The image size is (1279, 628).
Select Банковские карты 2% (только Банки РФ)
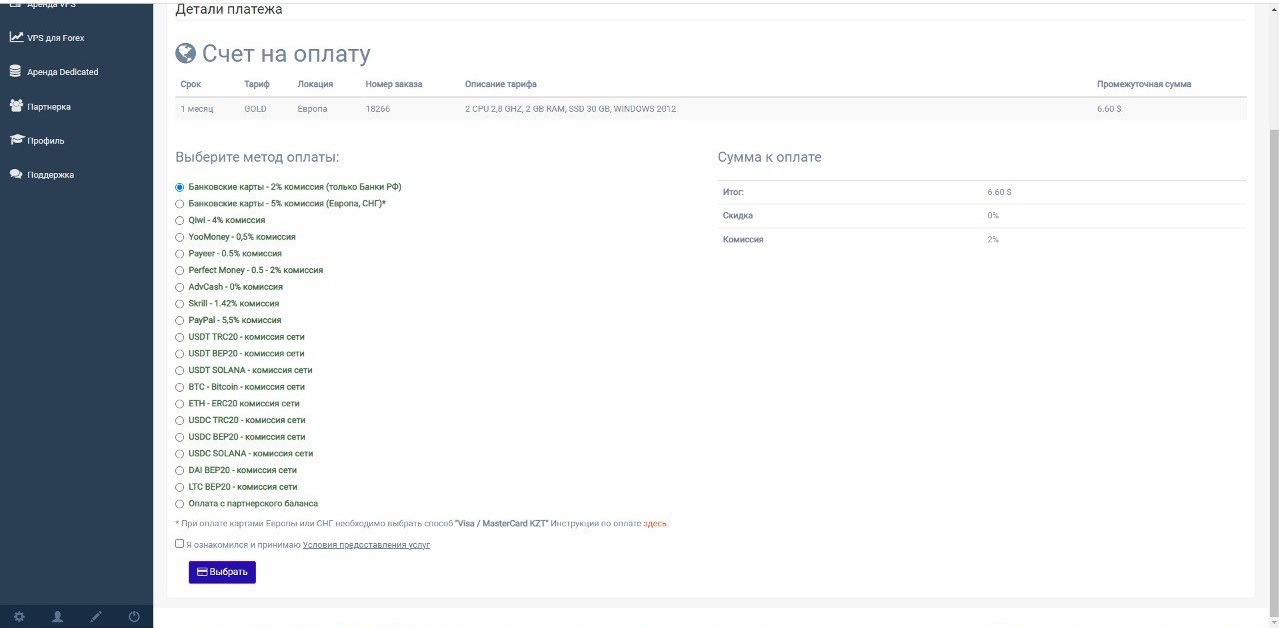point(180,187)
